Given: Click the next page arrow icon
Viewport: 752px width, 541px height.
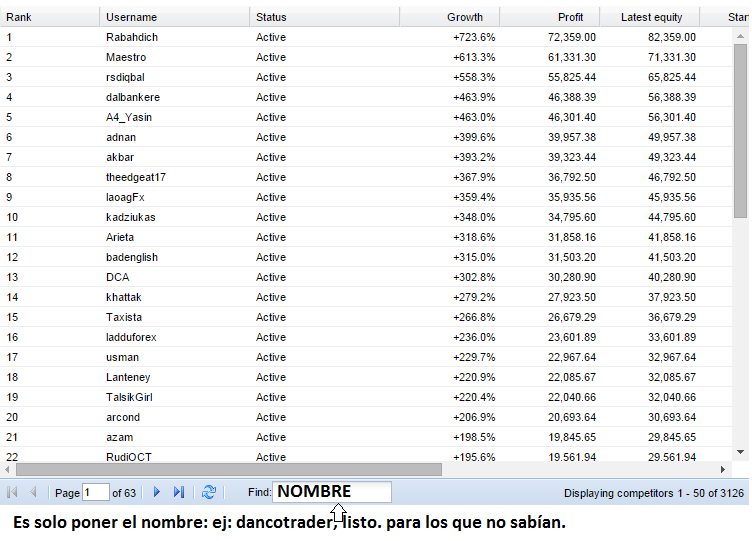Looking at the screenshot, I should coord(157,492).
